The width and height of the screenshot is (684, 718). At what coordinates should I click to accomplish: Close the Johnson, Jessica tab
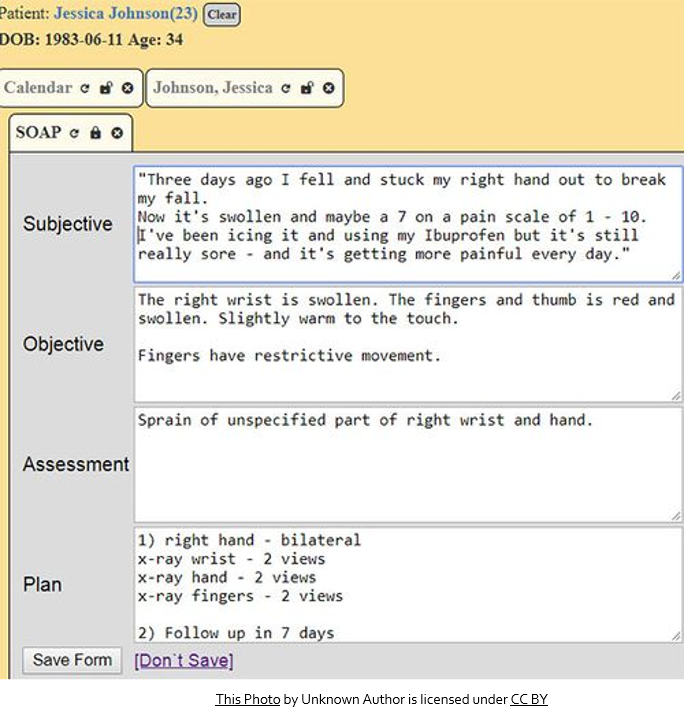(327, 88)
